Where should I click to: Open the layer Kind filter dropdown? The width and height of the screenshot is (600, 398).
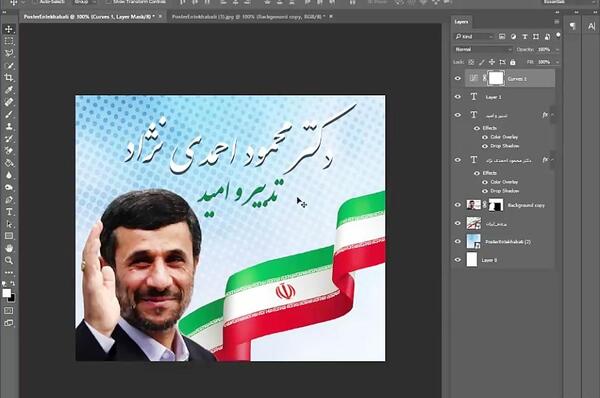(474, 37)
